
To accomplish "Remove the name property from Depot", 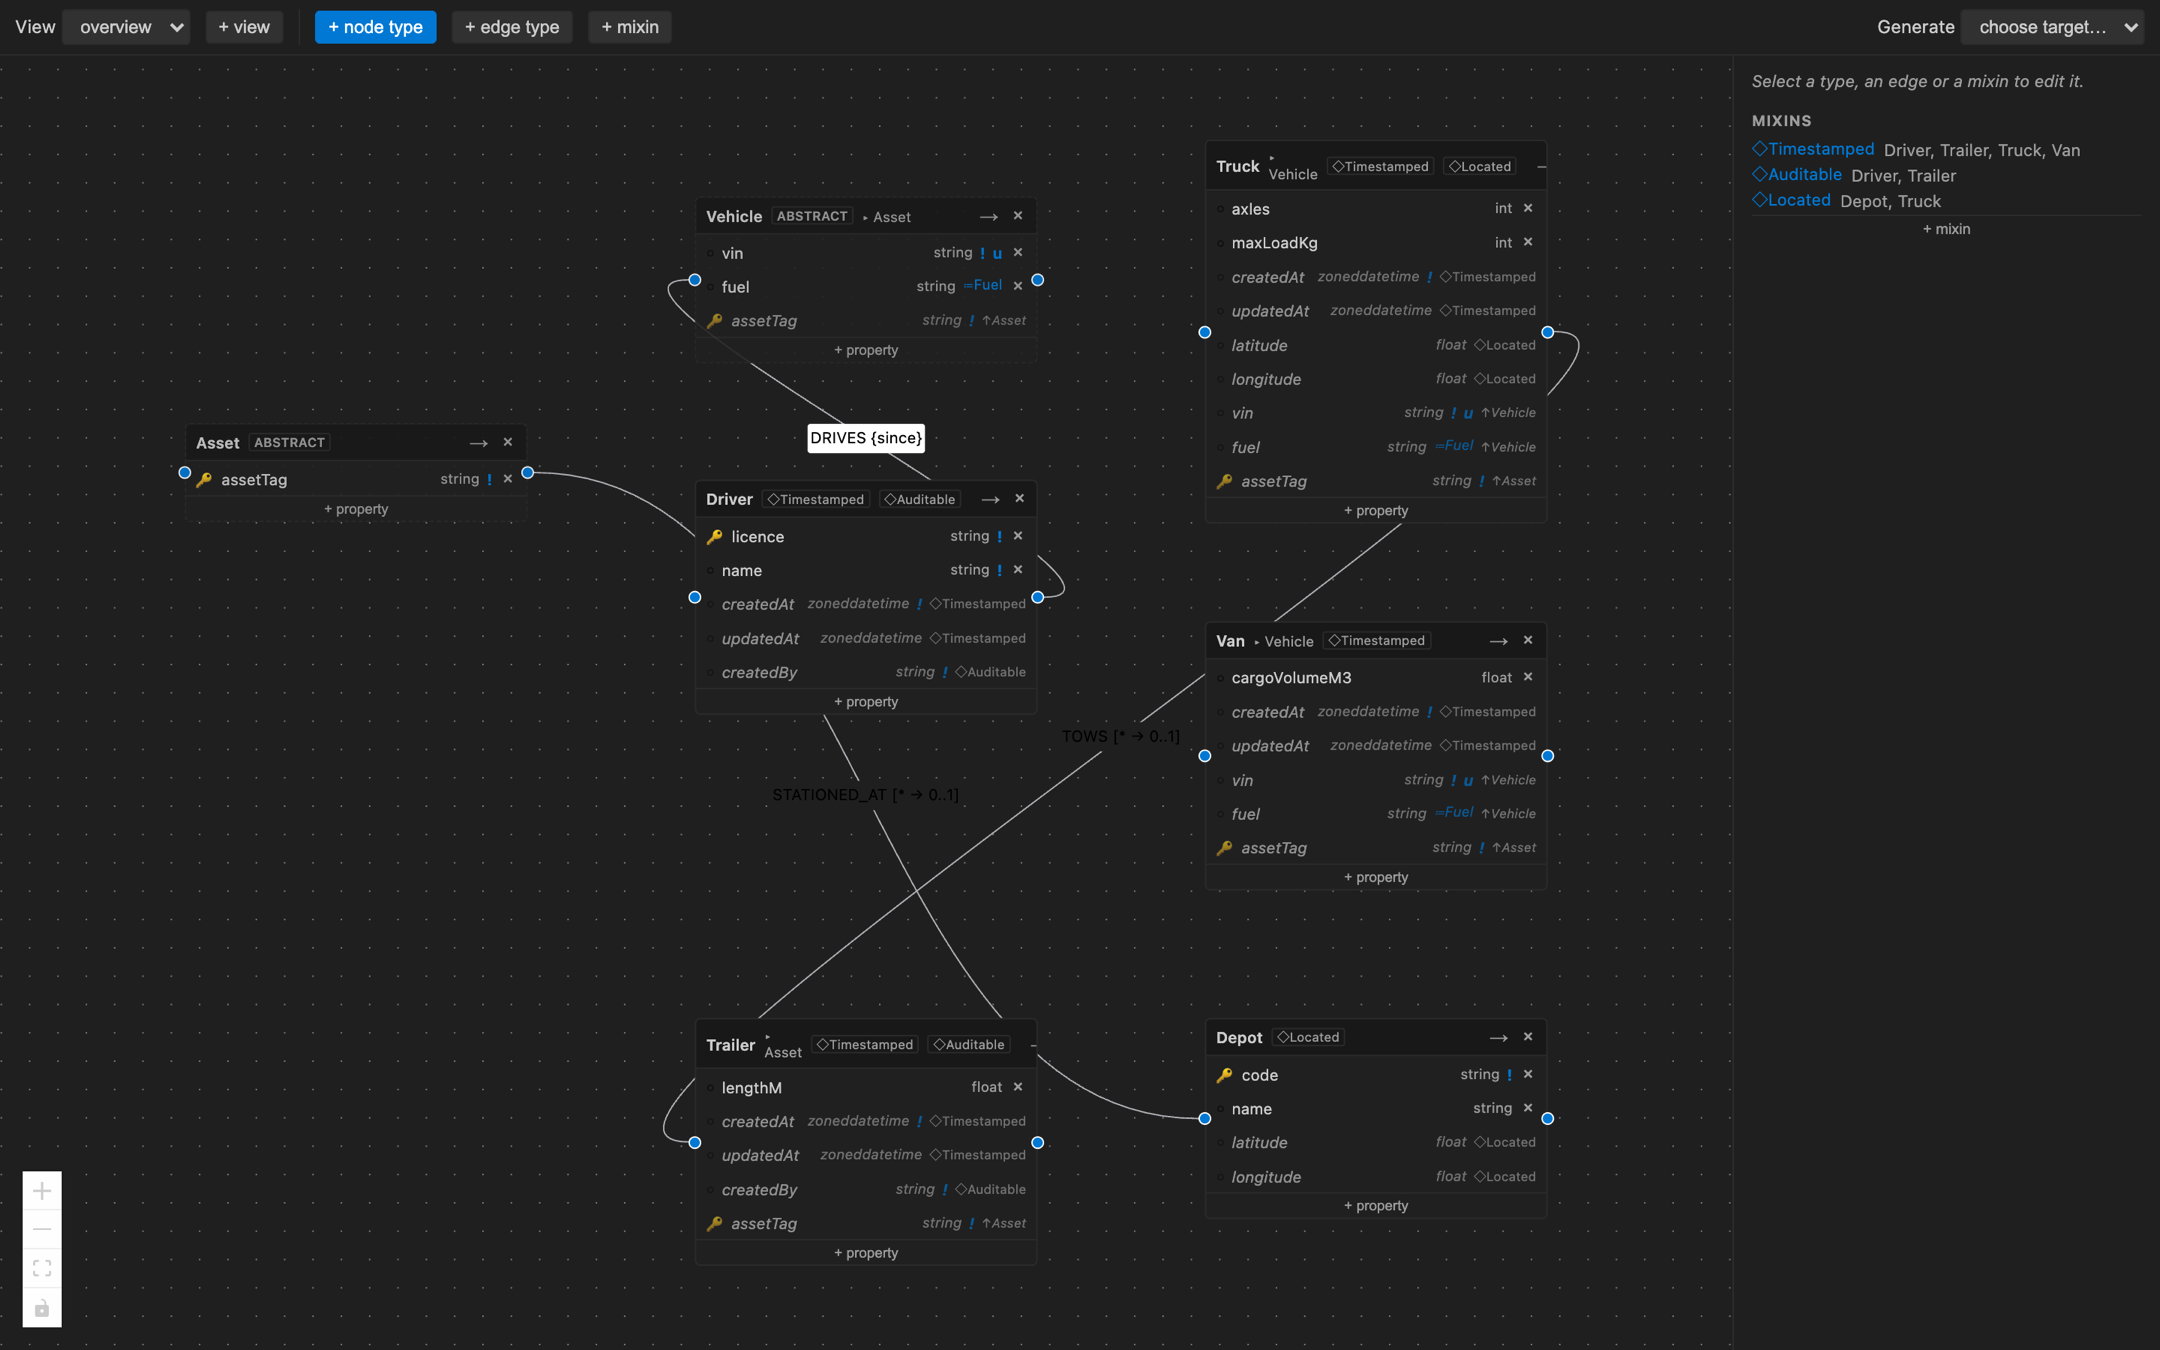I will click(x=1528, y=1108).
